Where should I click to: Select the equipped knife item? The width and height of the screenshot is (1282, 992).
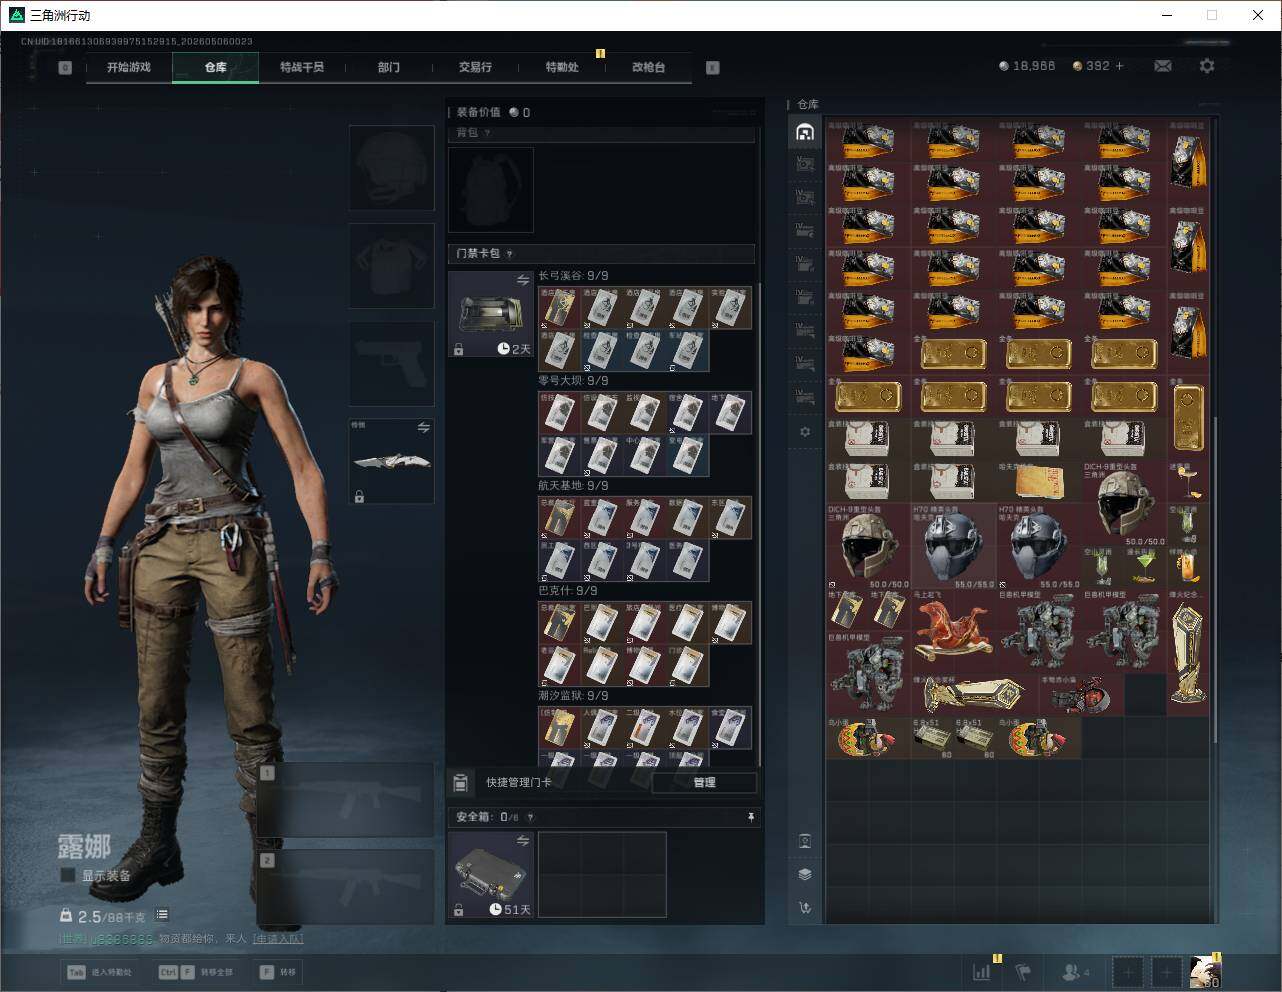392,461
